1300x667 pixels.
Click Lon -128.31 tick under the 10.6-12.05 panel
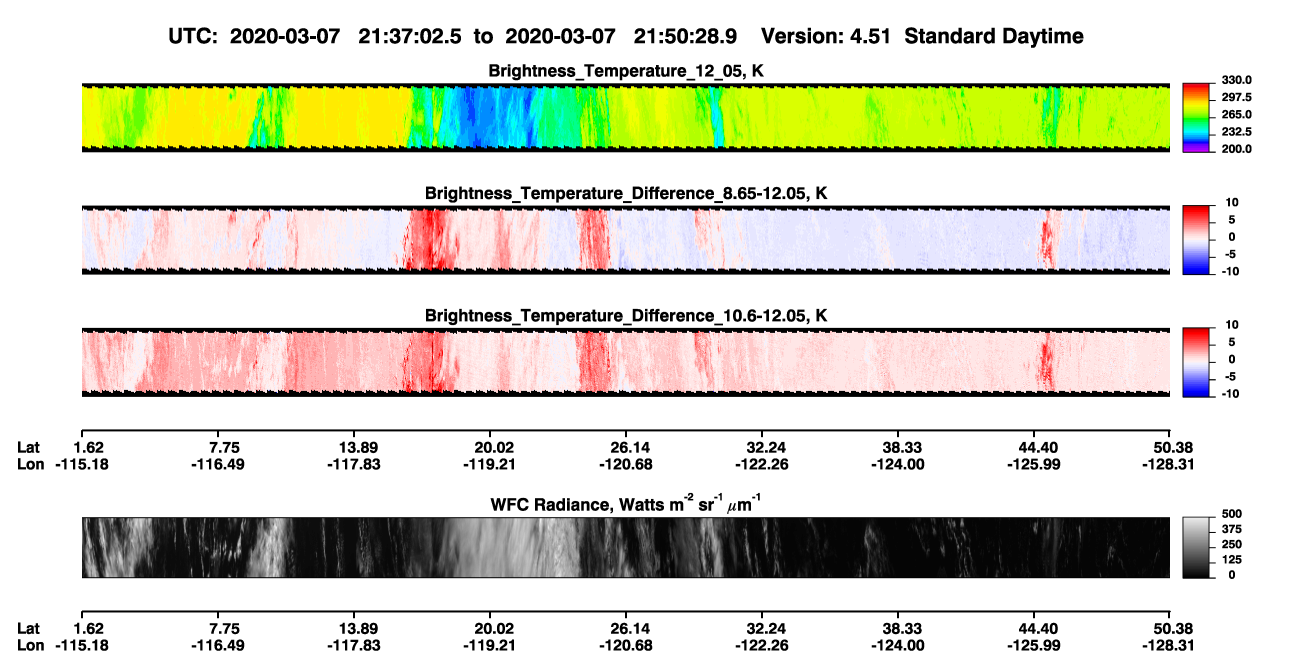click(1168, 464)
